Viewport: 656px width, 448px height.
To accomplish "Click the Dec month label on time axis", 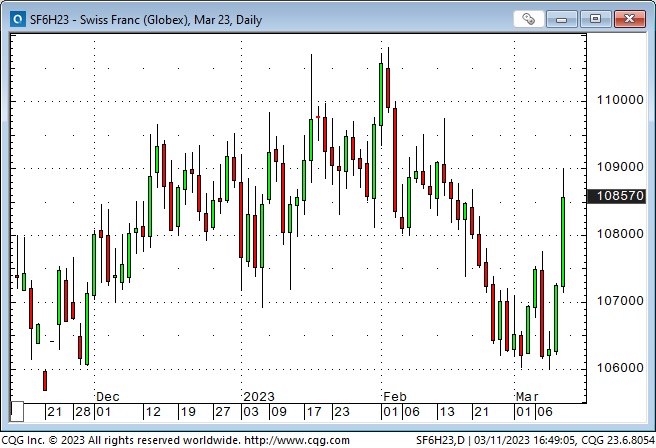I will pyautogui.click(x=108, y=397).
